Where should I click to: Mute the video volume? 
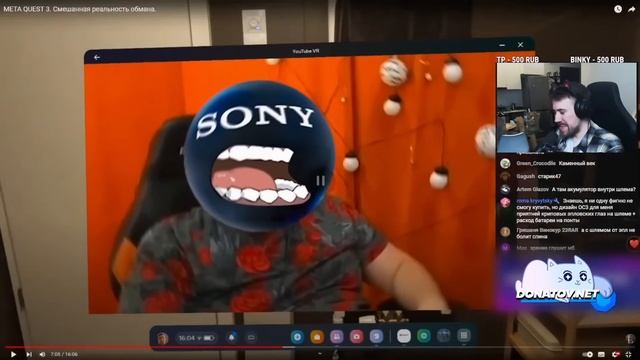(x=42, y=354)
